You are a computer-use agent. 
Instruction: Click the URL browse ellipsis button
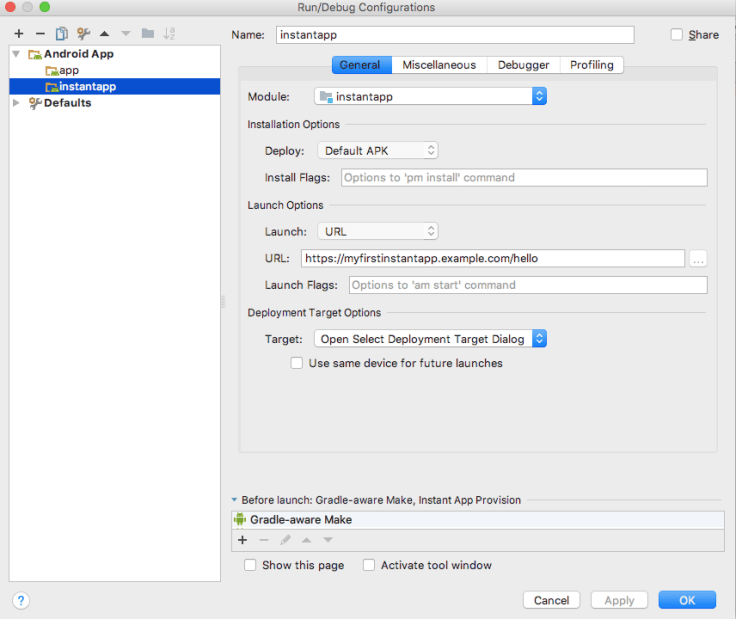tap(698, 258)
